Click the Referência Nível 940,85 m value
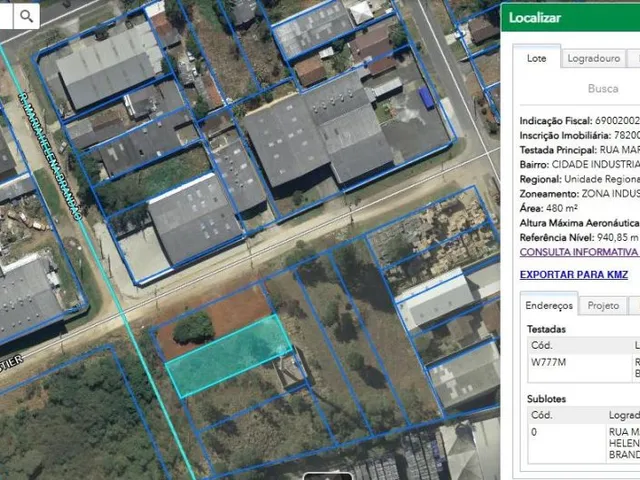 click(618, 238)
